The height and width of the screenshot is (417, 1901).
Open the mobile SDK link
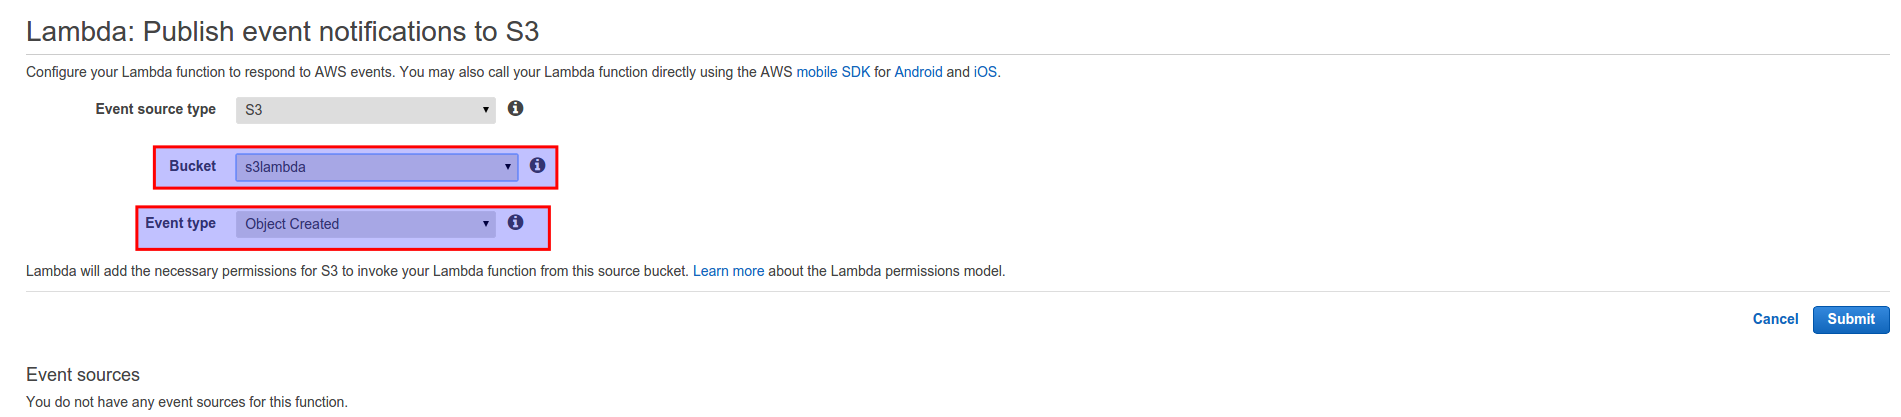[x=833, y=72]
